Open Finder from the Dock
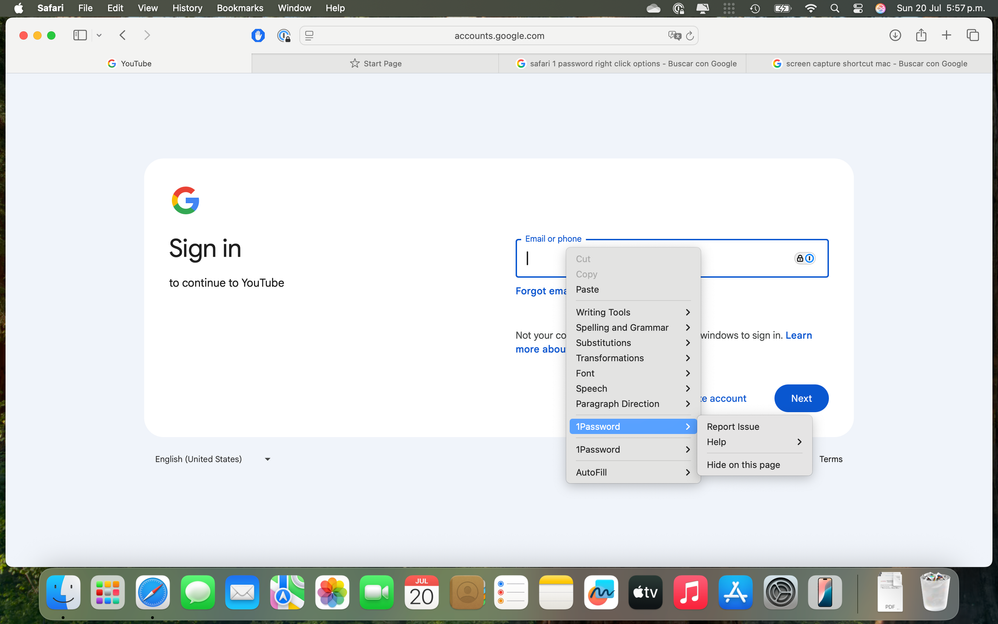Viewport: 998px width, 624px height. pyautogui.click(x=63, y=593)
